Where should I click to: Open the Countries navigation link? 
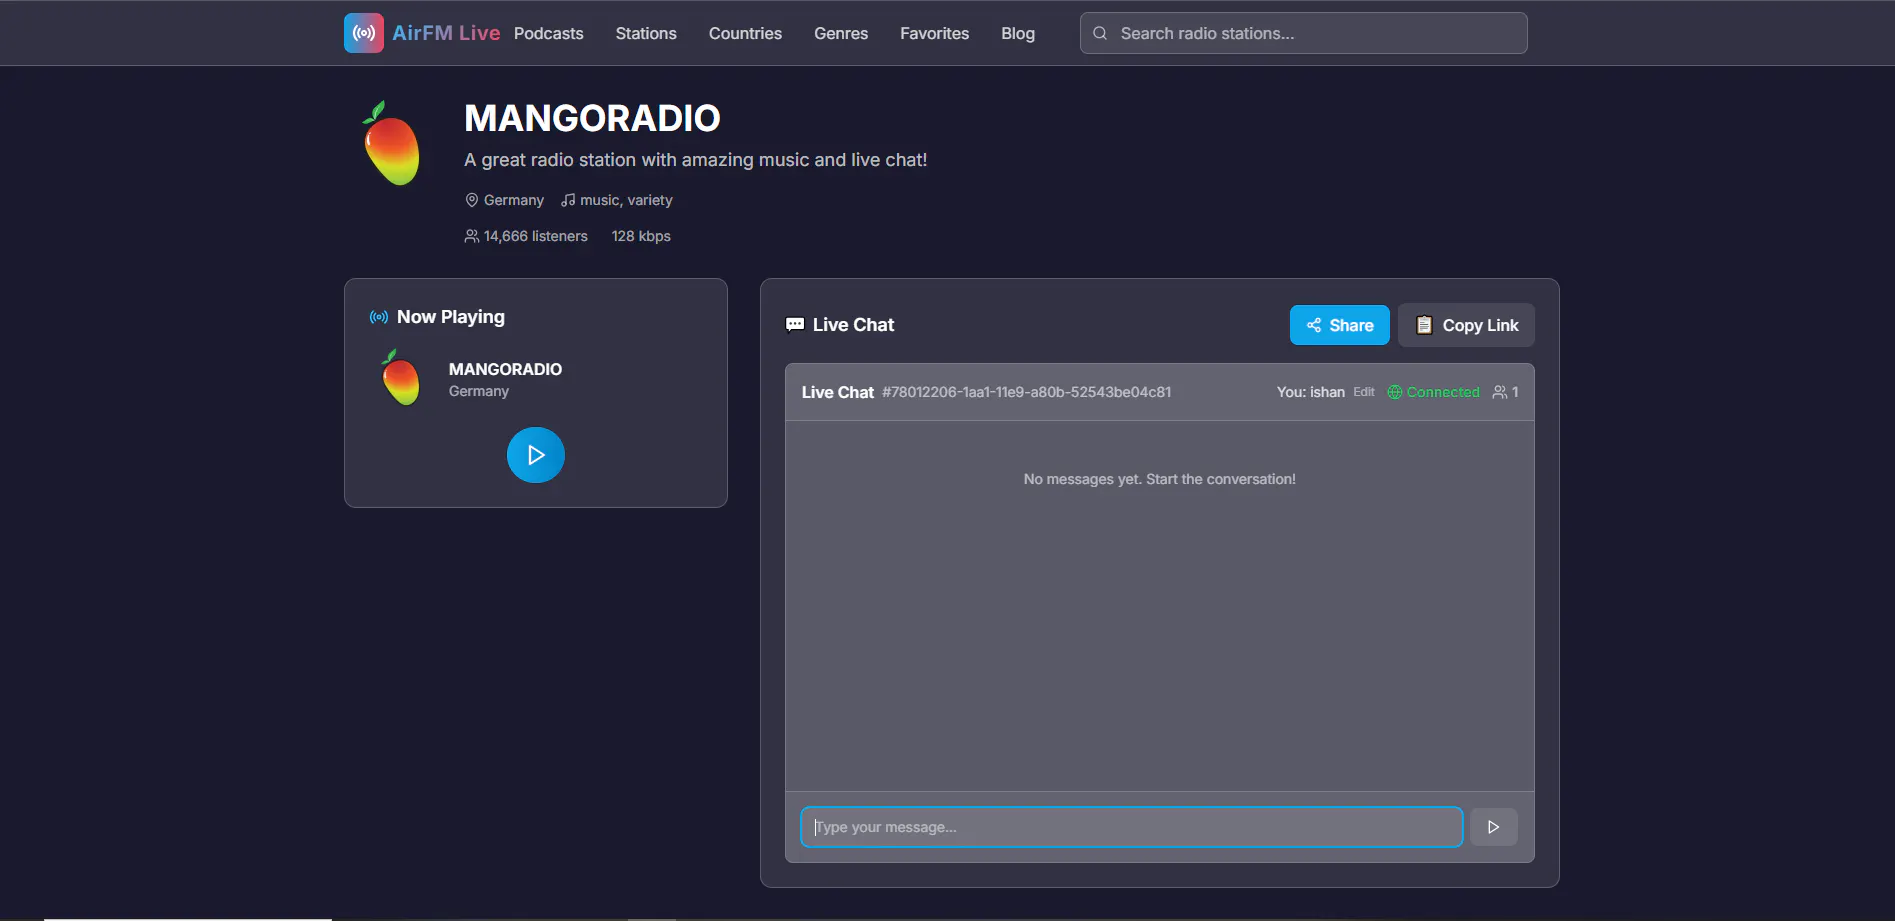pyautogui.click(x=745, y=33)
